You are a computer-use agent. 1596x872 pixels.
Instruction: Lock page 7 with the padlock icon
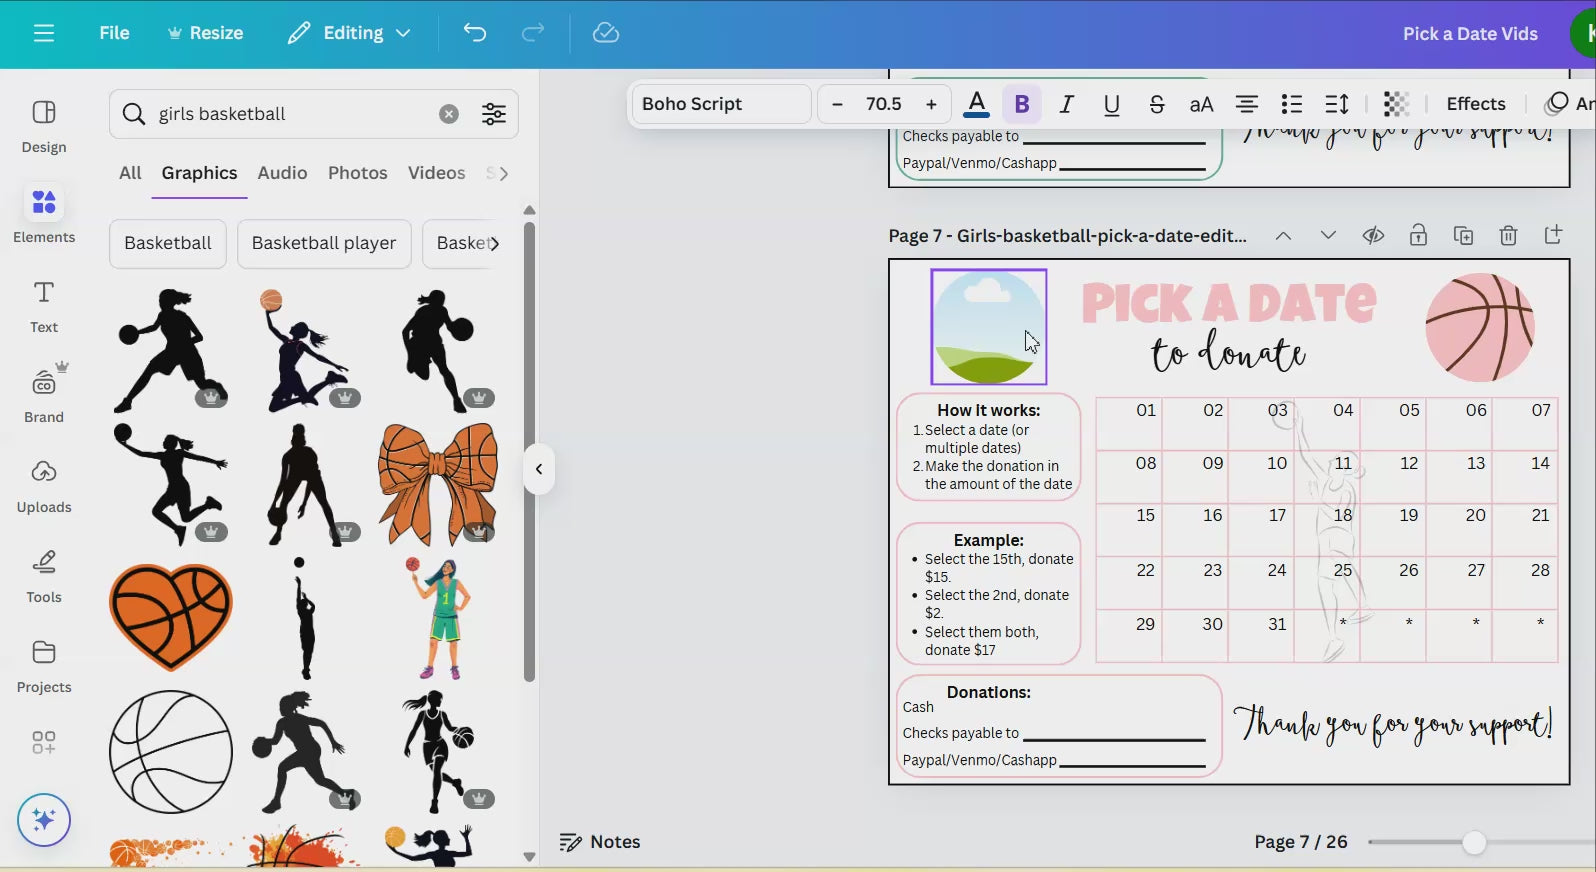1418,236
